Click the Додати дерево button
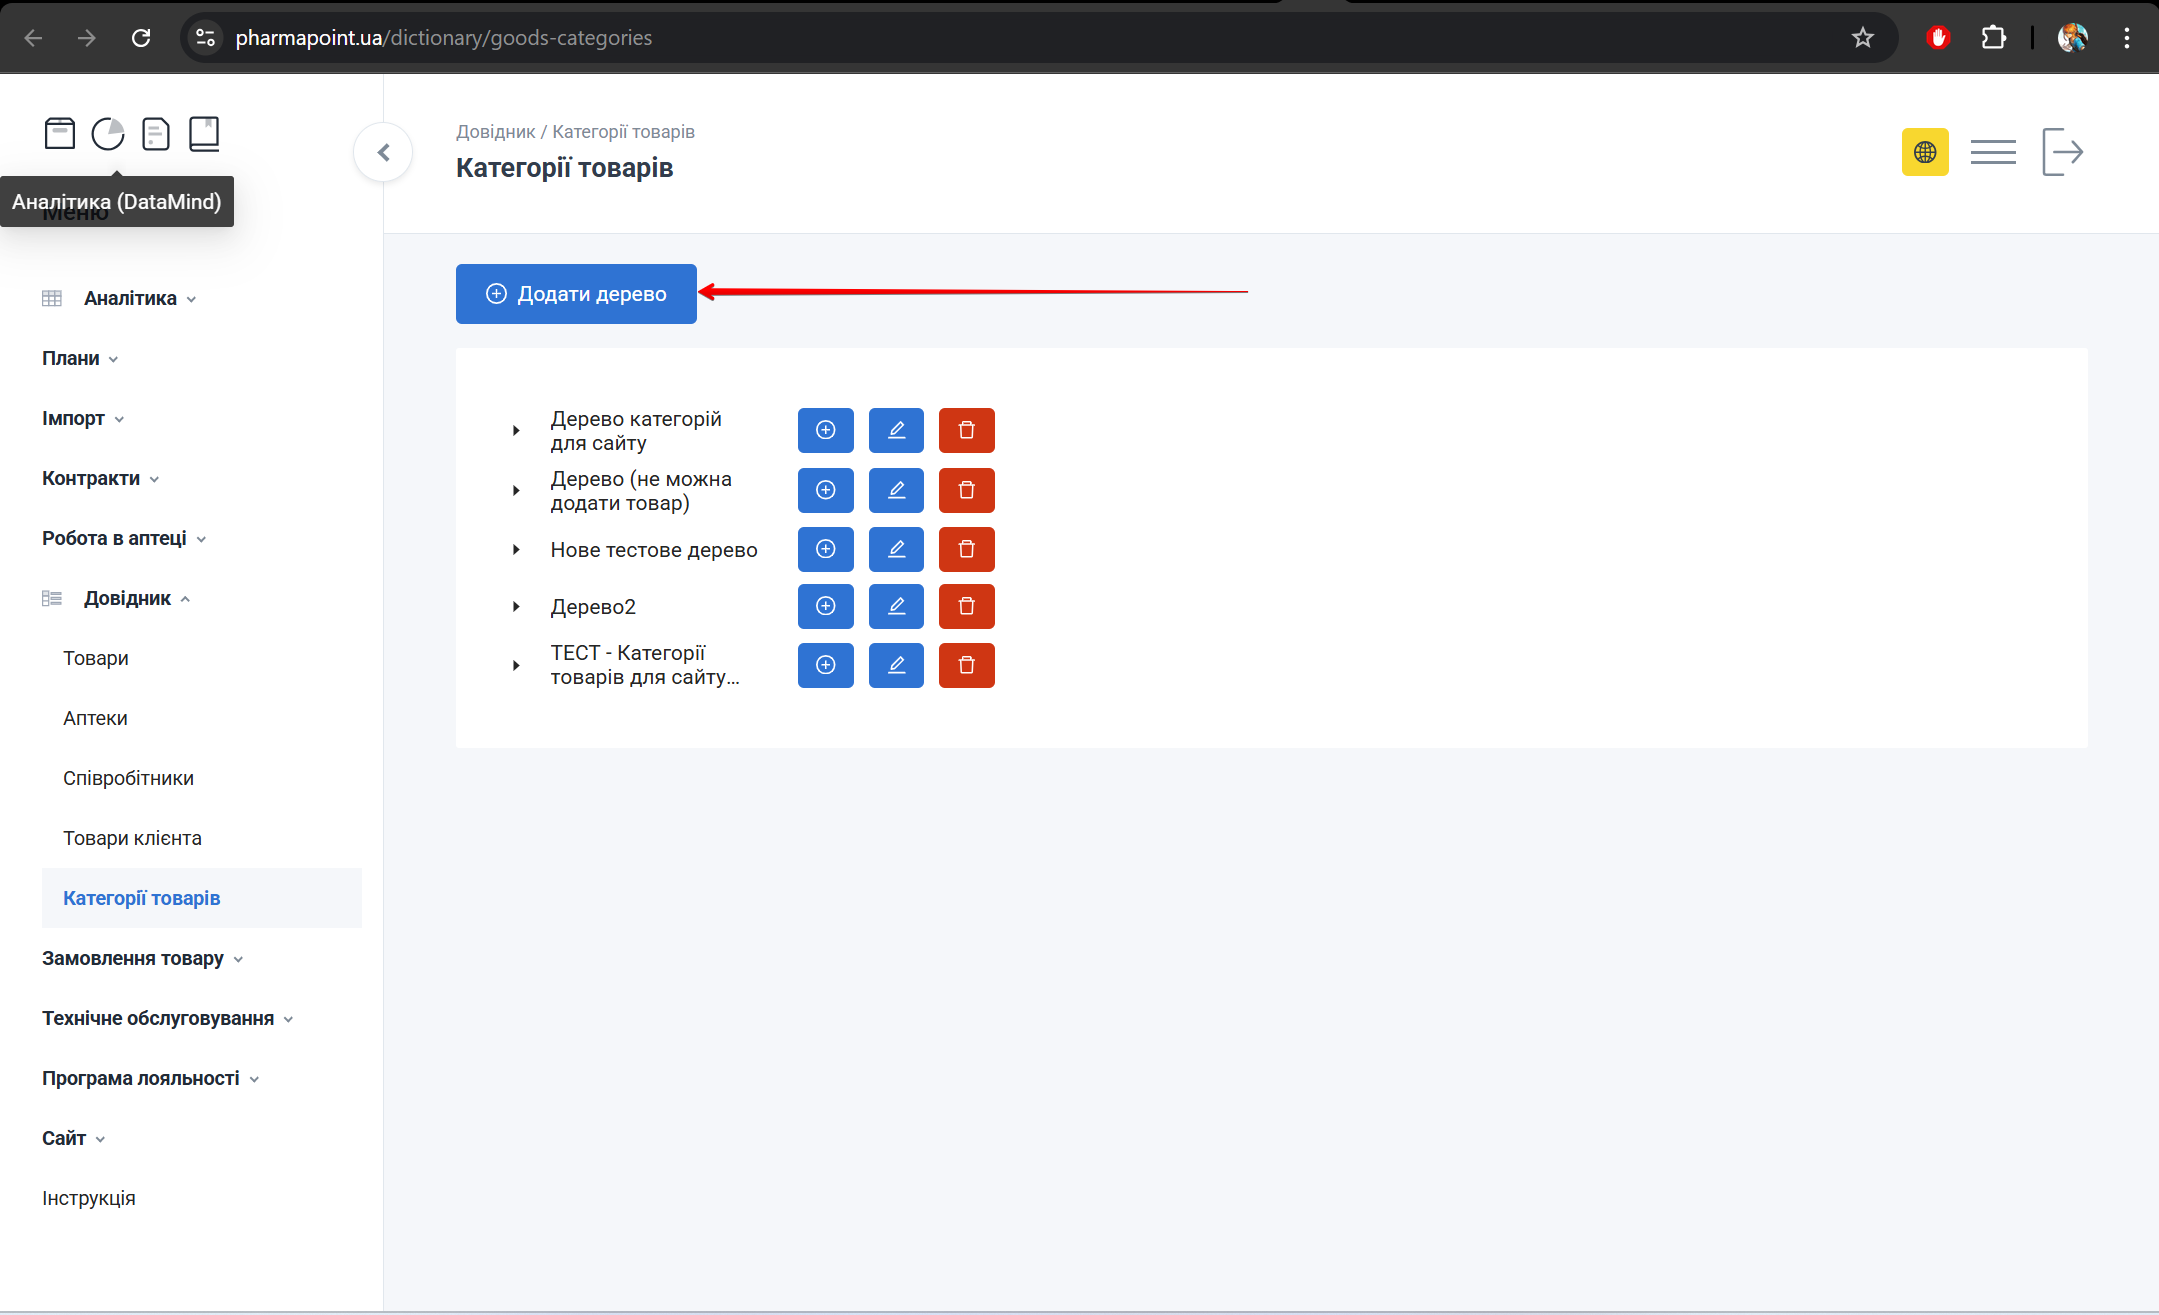Screen dimensions: 2159x1315 (576, 294)
